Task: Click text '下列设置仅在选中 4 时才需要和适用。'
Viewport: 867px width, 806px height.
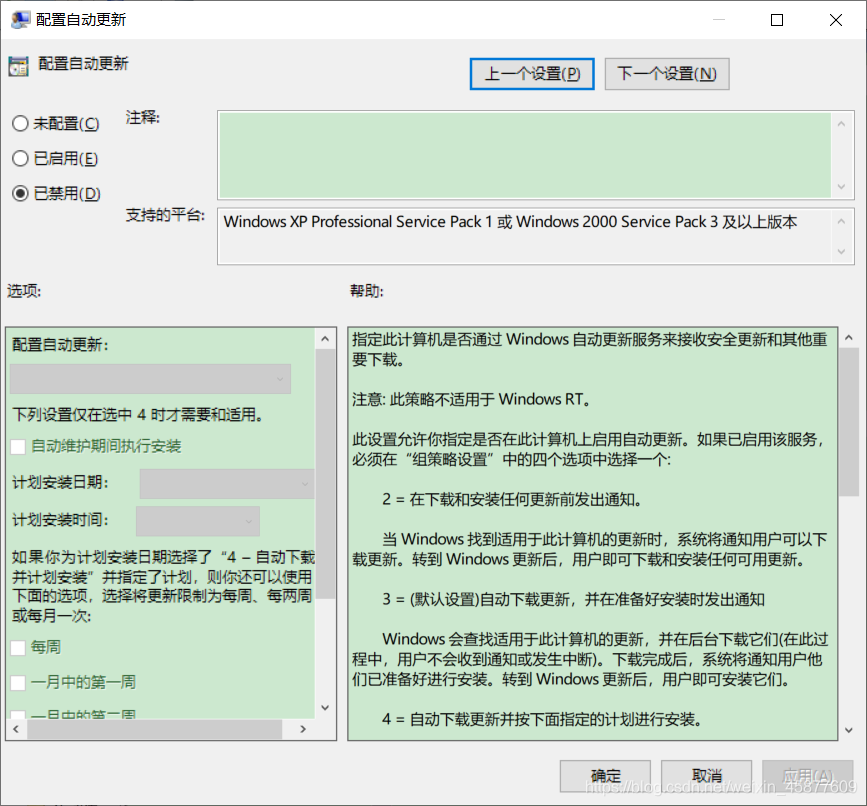Action: pos(138,415)
